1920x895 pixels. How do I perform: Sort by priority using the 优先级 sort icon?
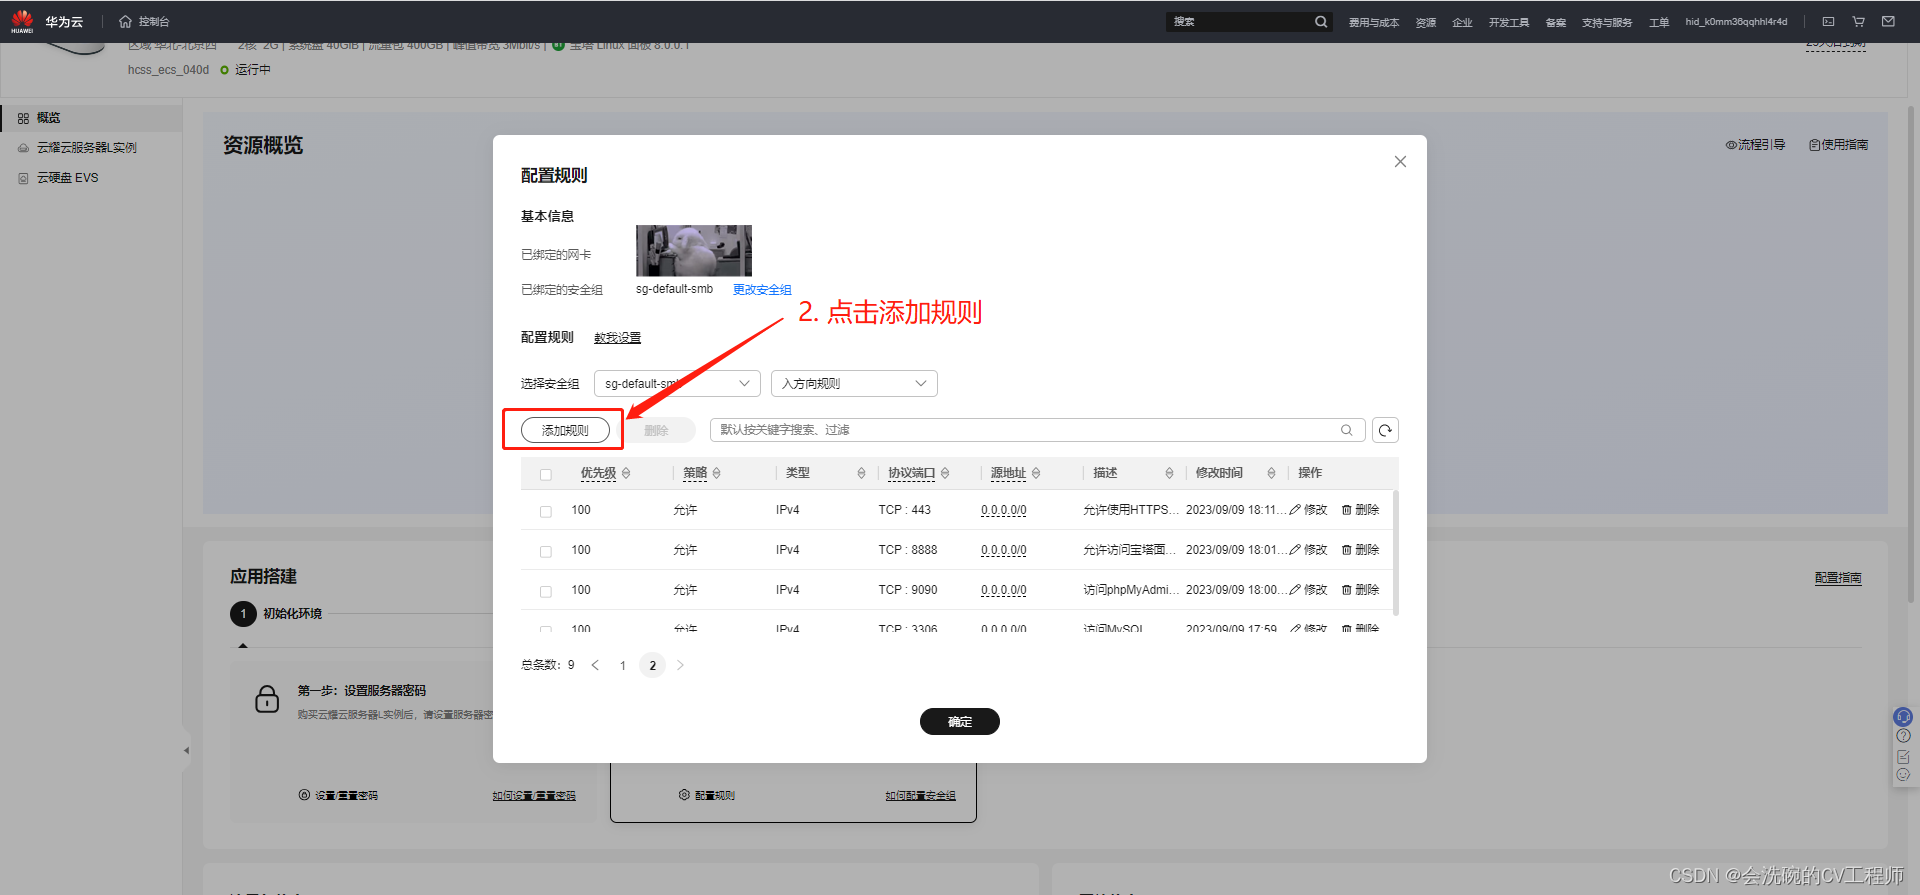(x=626, y=473)
